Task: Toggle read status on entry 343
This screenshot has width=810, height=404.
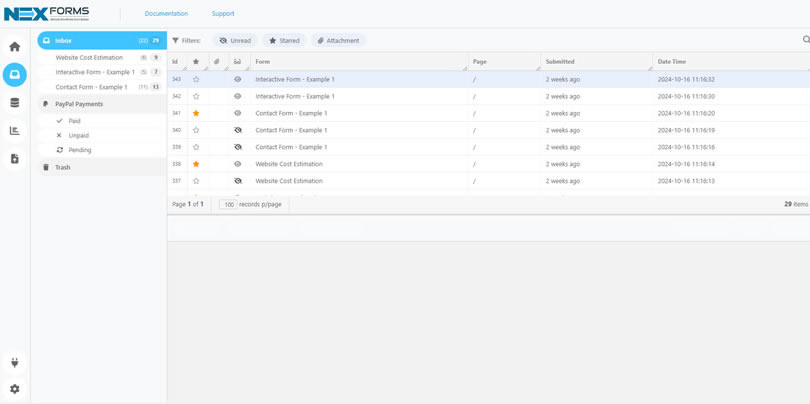Action: point(238,80)
